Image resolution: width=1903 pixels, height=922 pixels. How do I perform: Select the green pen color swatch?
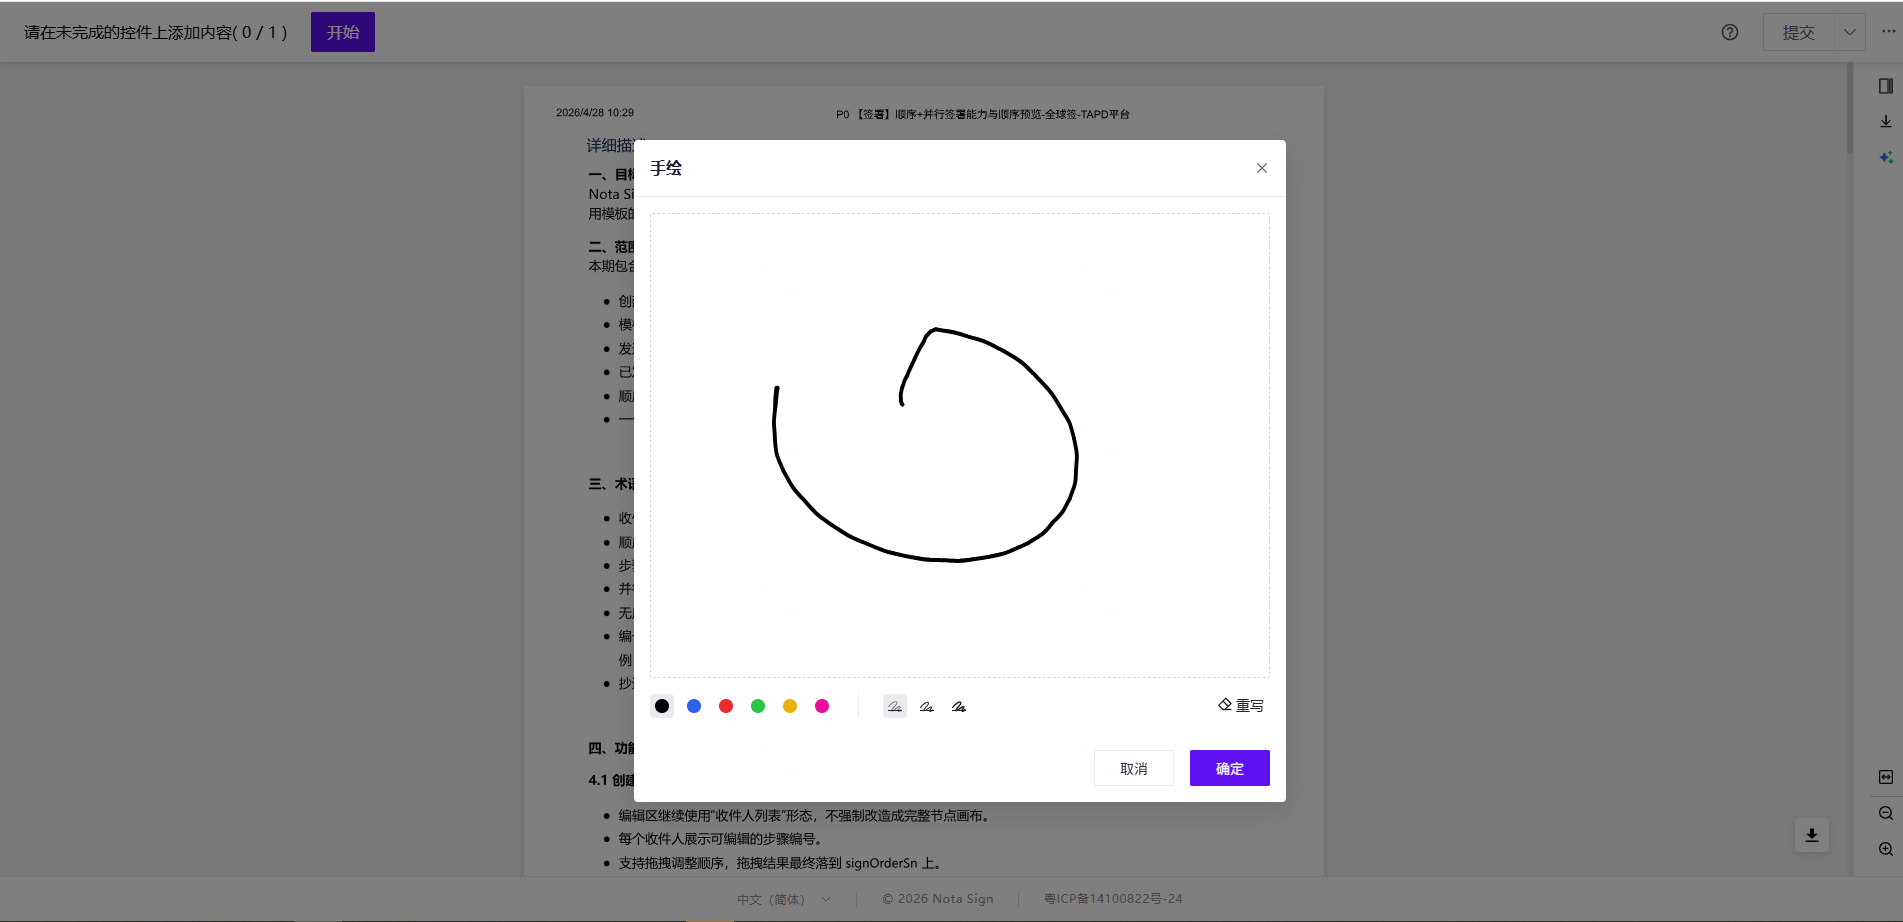pyautogui.click(x=758, y=706)
